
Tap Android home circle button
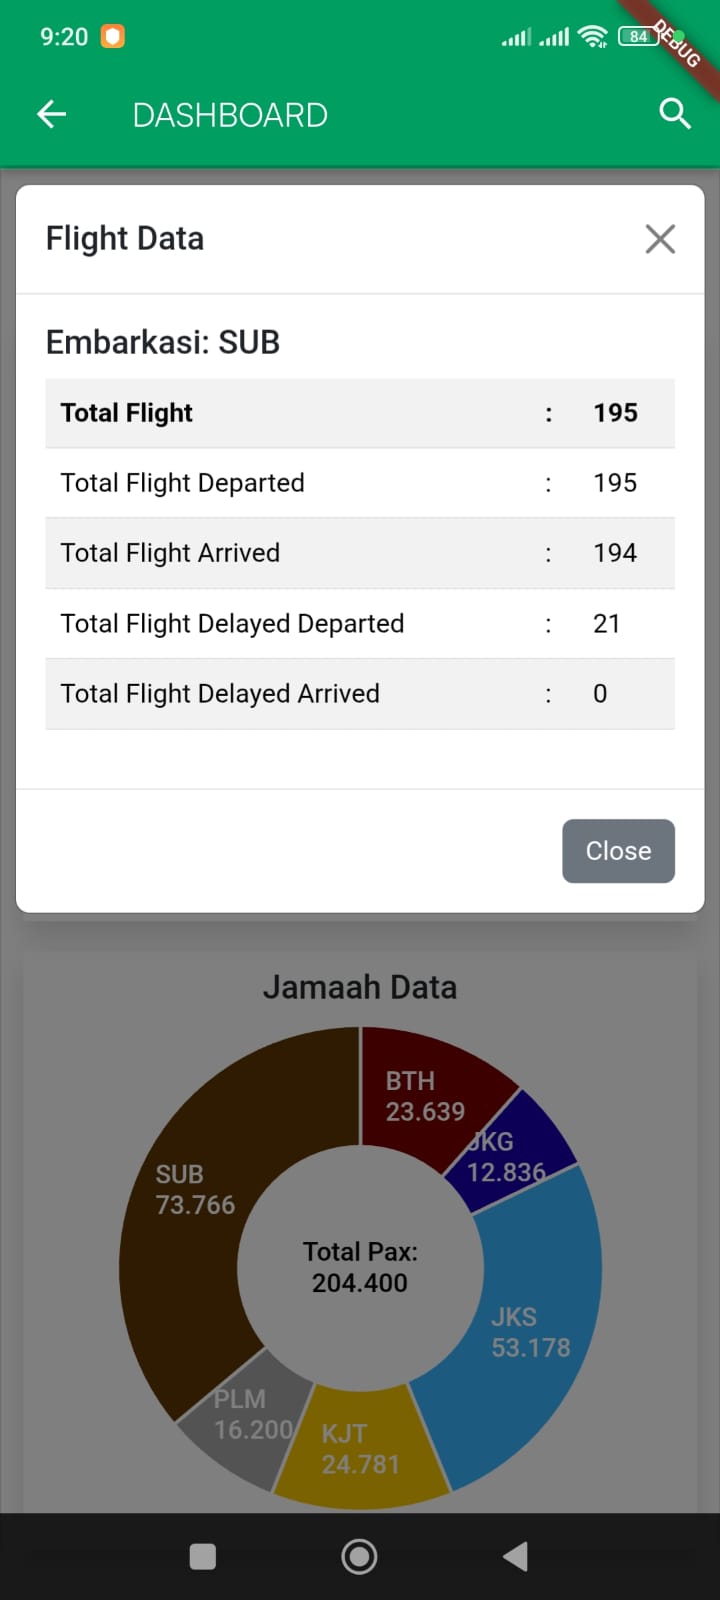point(359,1556)
